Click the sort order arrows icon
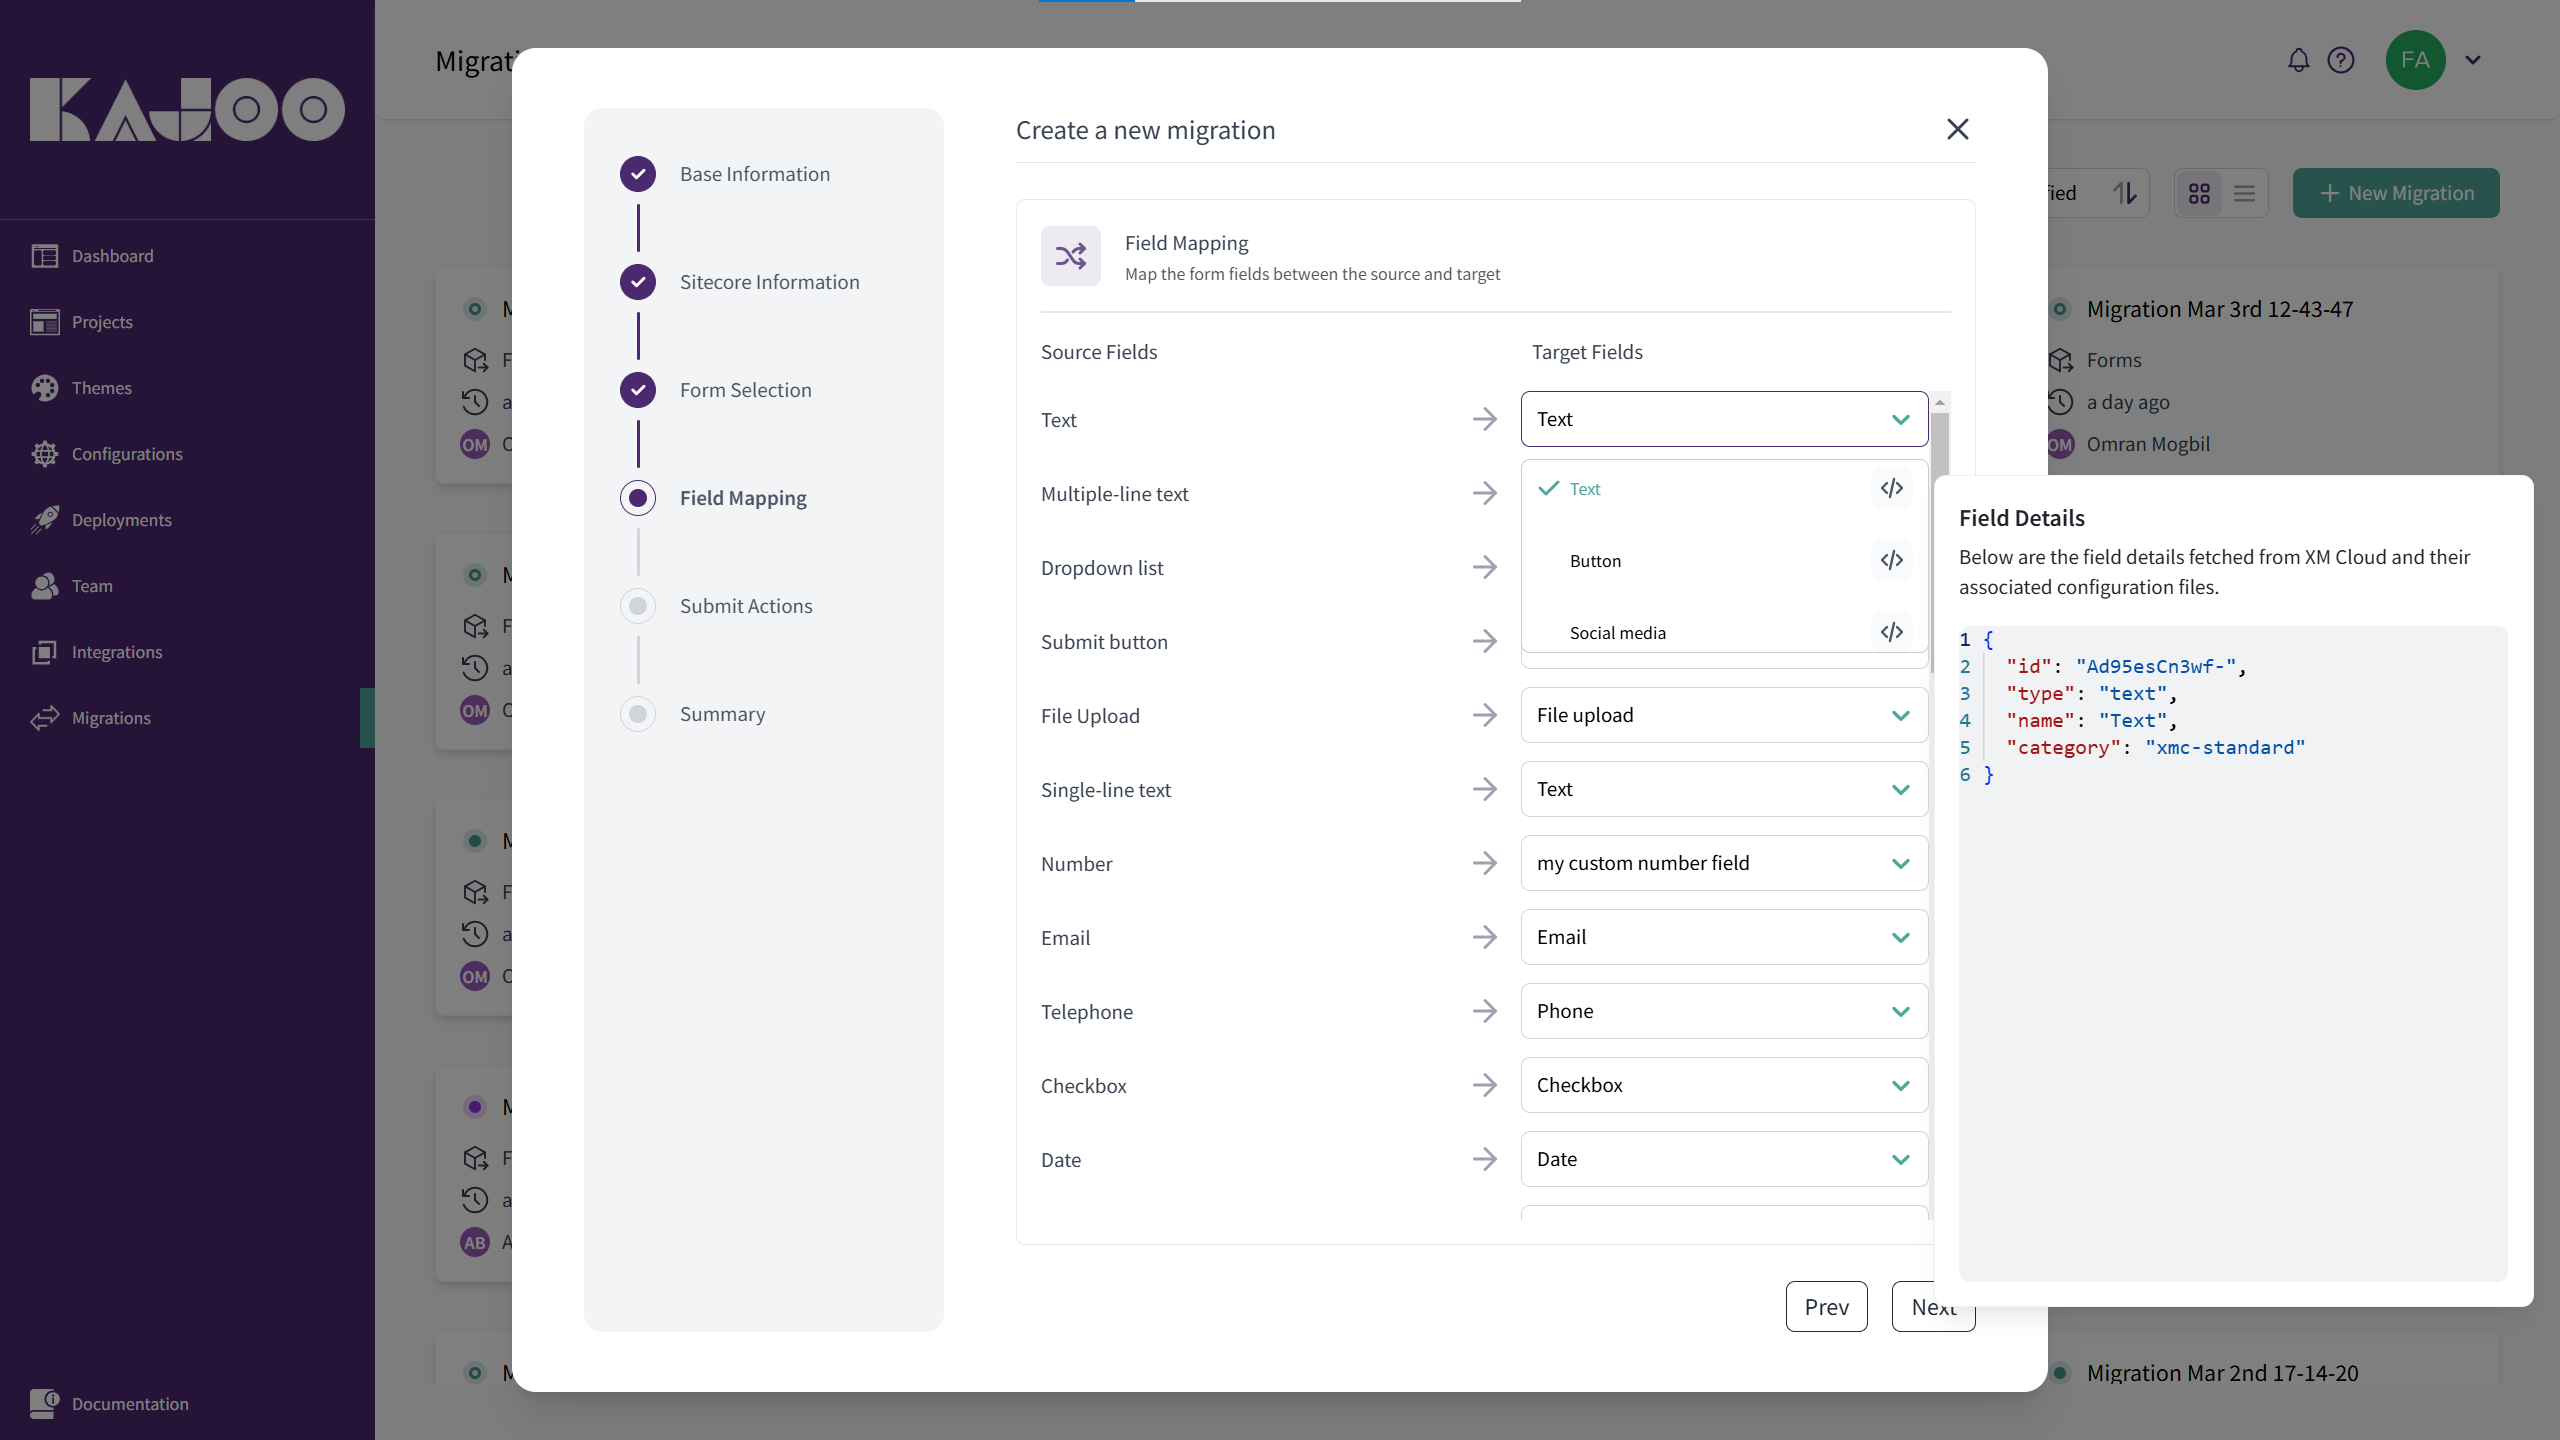Image resolution: width=2560 pixels, height=1440 pixels. click(x=2125, y=193)
